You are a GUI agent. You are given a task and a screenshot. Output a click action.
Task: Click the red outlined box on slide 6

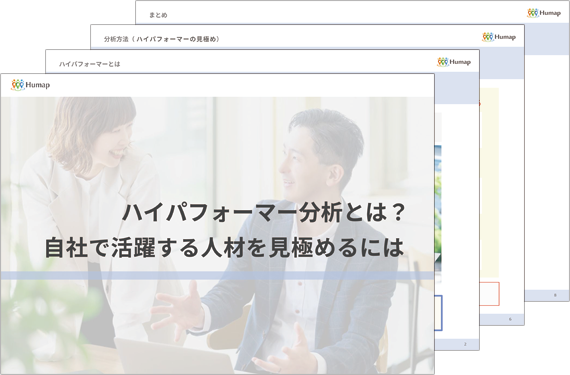[x=490, y=294]
